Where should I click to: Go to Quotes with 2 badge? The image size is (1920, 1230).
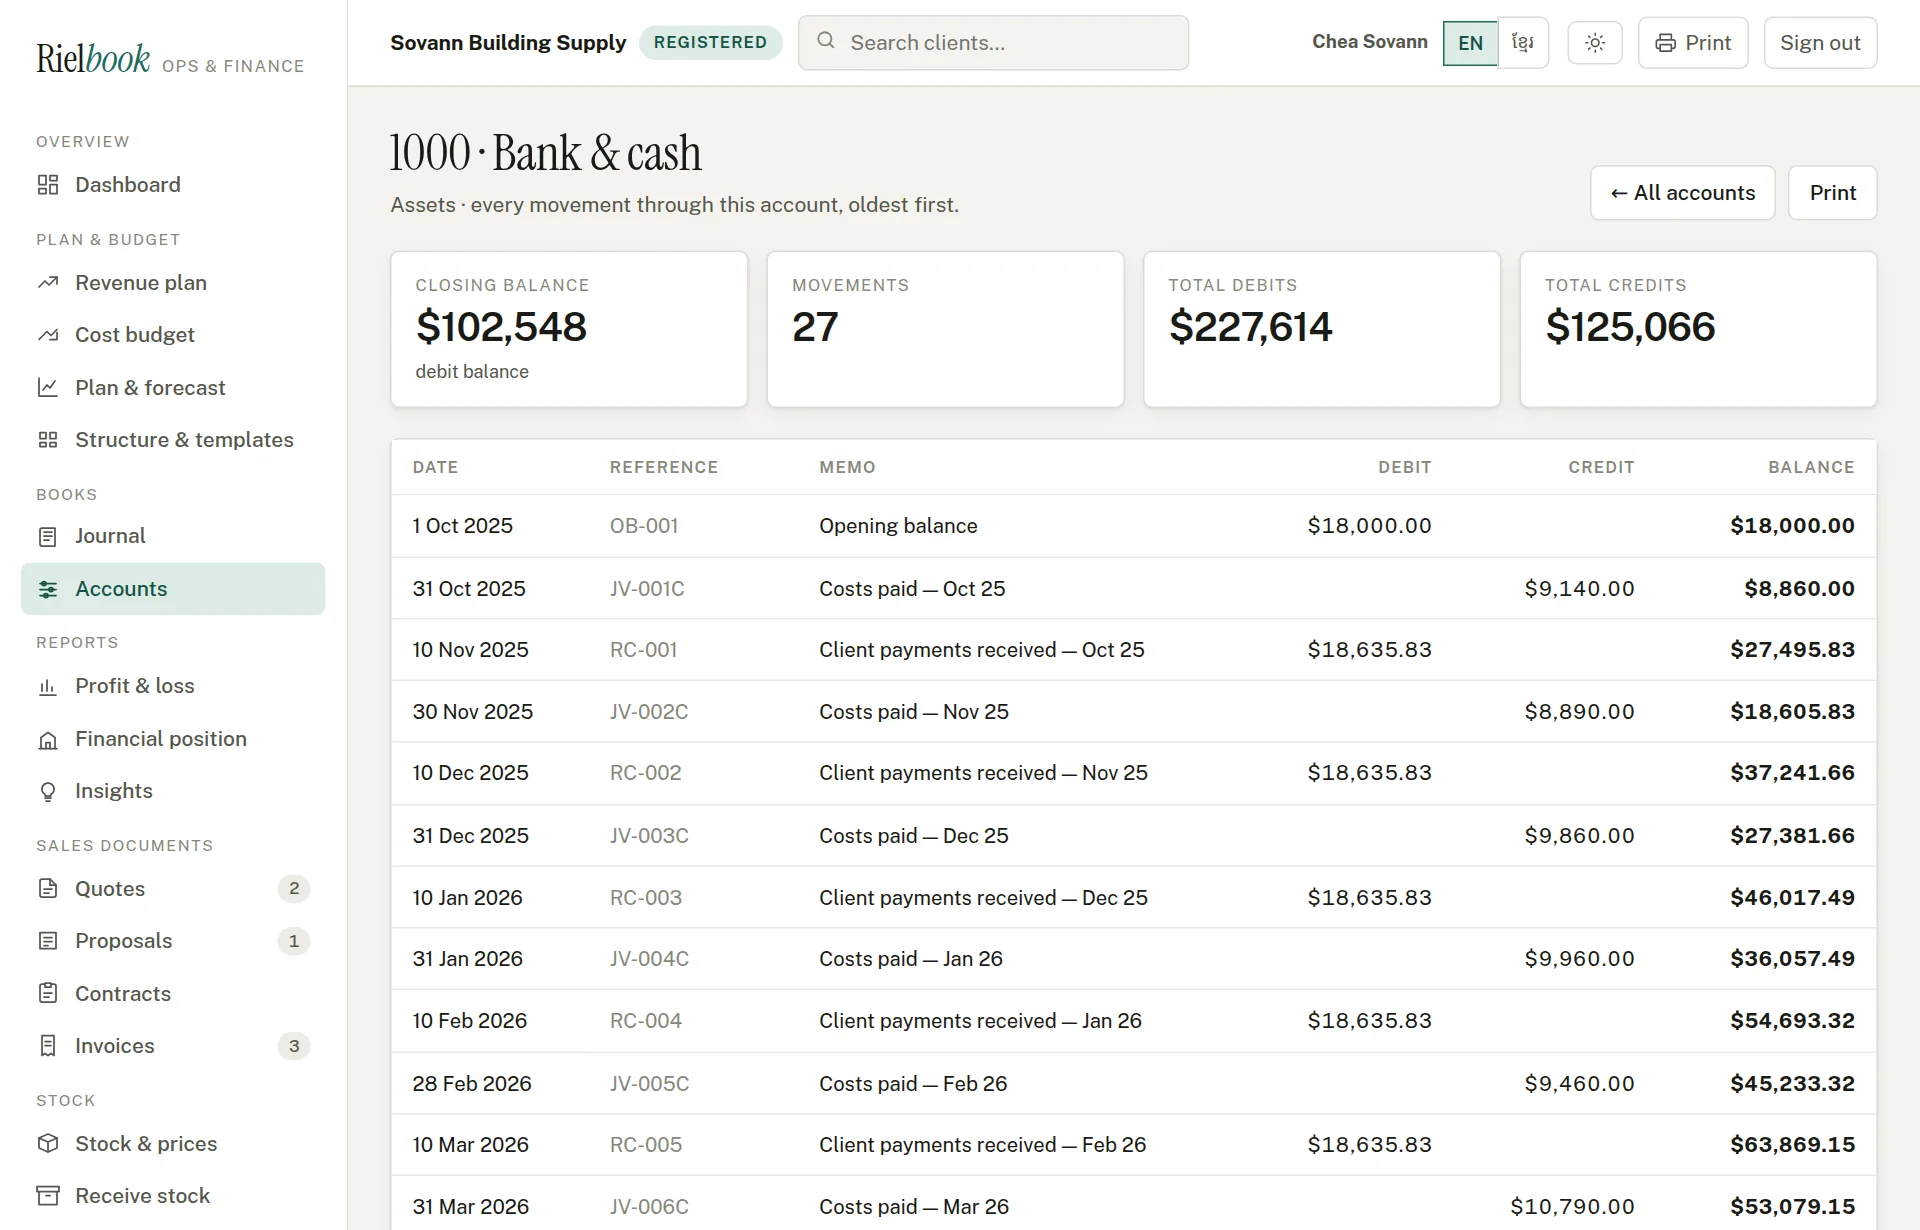coord(173,889)
